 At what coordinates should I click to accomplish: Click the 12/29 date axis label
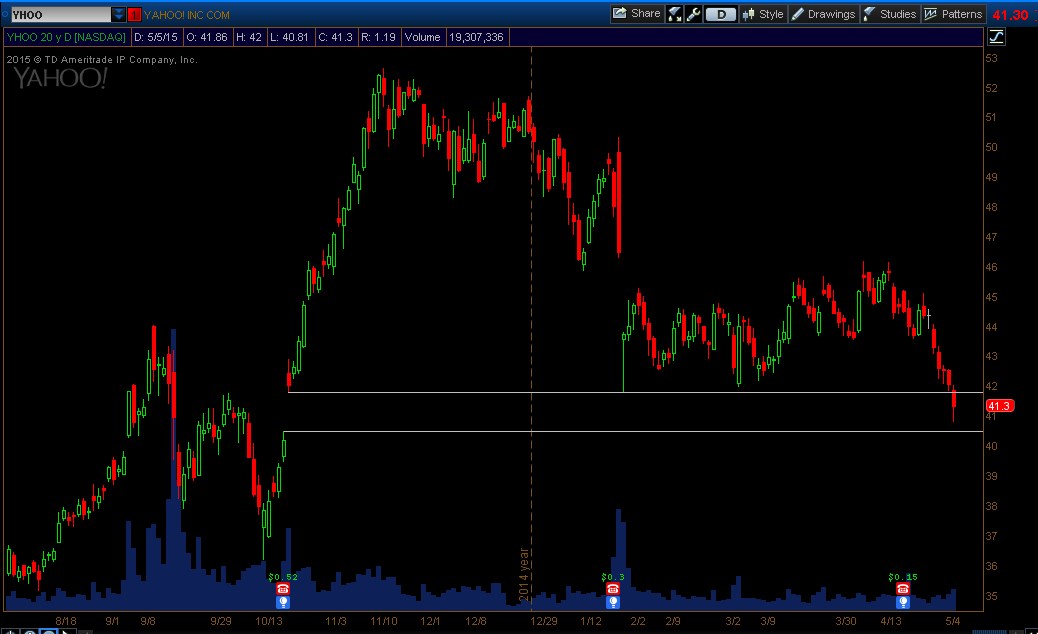(x=543, y=621)
